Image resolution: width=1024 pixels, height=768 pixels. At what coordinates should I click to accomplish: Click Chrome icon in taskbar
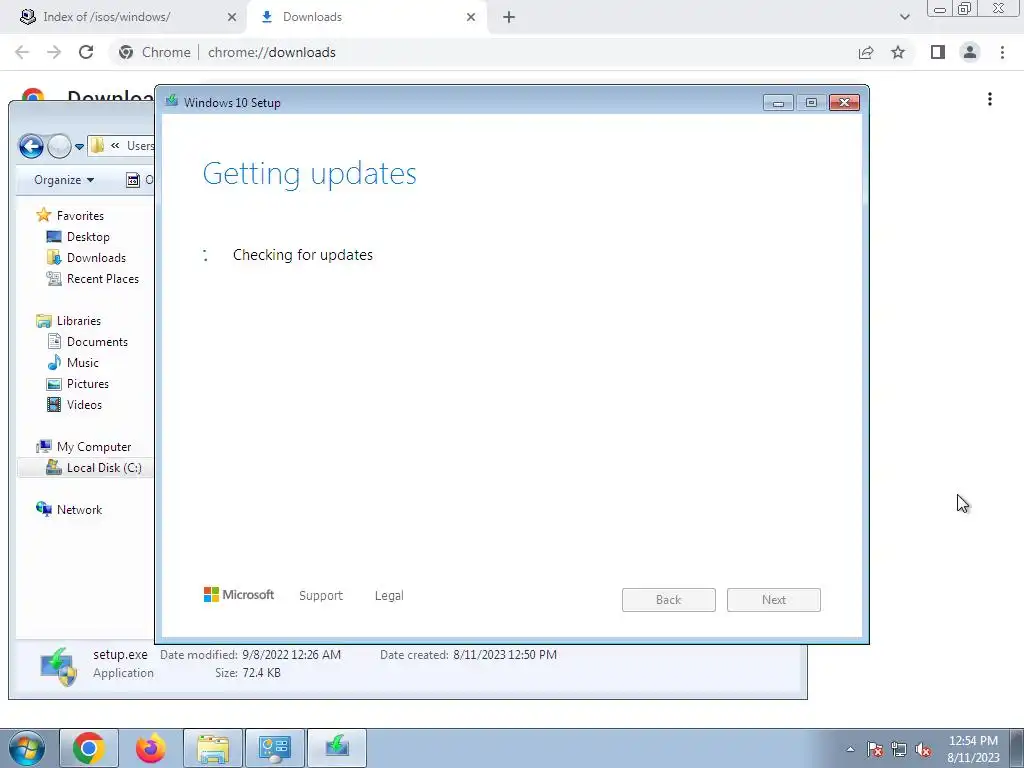point(89,748)
